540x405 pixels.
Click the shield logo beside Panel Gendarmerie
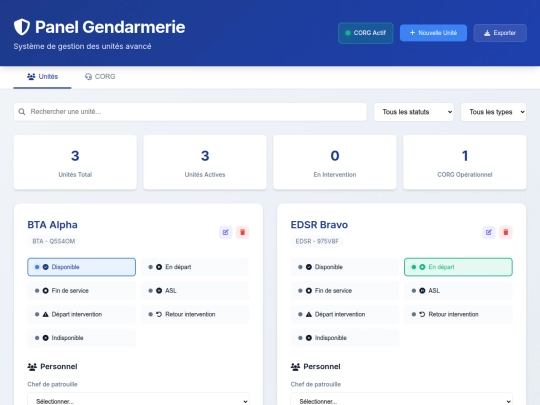[x=22, y=27]
